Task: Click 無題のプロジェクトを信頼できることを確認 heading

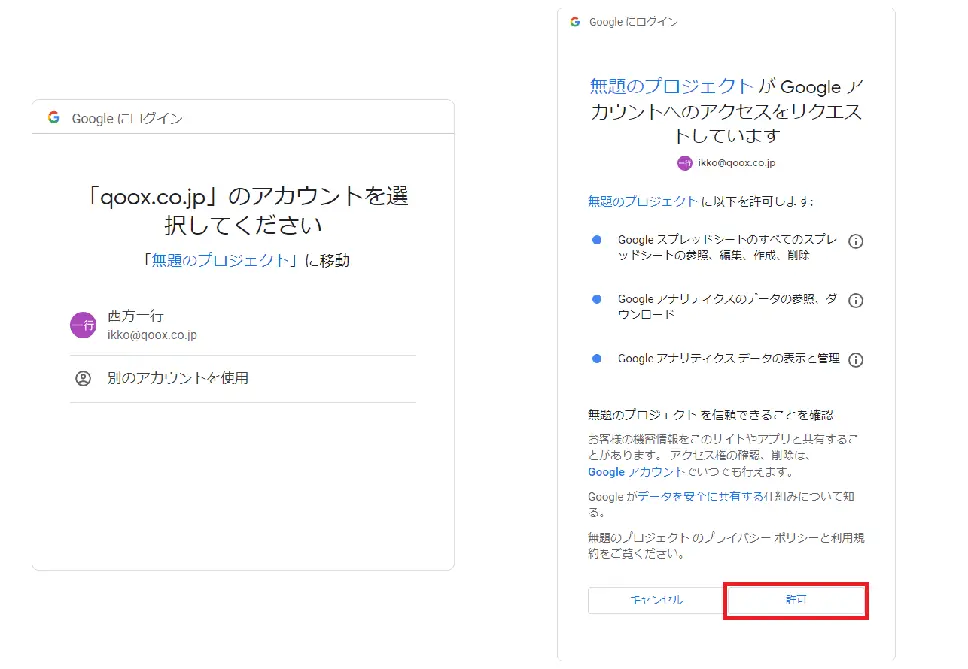Action: tap(711, 415)
